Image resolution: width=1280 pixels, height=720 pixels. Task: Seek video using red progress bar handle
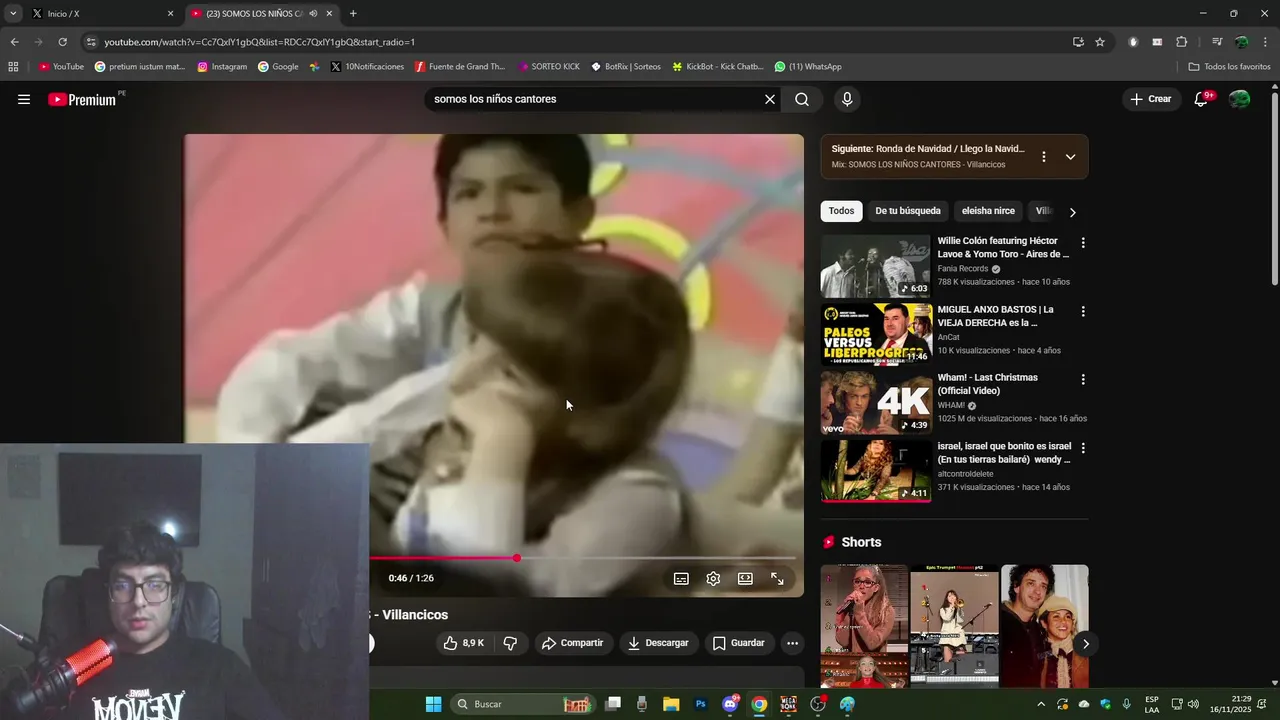pos(517,558)
